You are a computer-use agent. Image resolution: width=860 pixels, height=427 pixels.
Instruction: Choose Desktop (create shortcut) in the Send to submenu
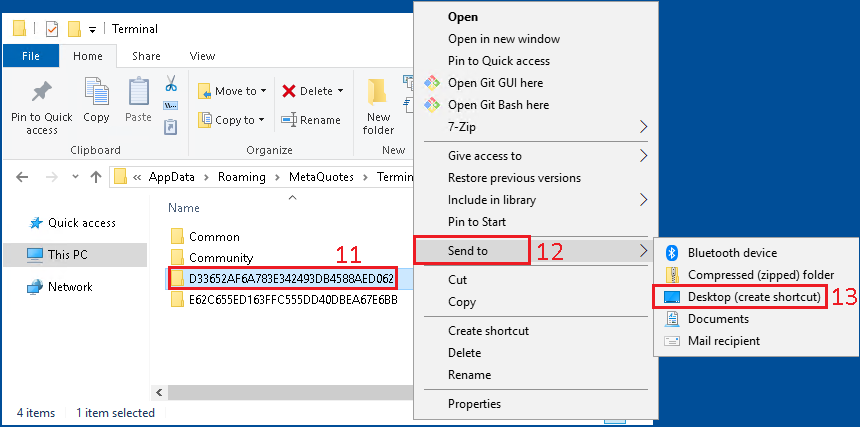pyautogui.click(x=754, y=297)
